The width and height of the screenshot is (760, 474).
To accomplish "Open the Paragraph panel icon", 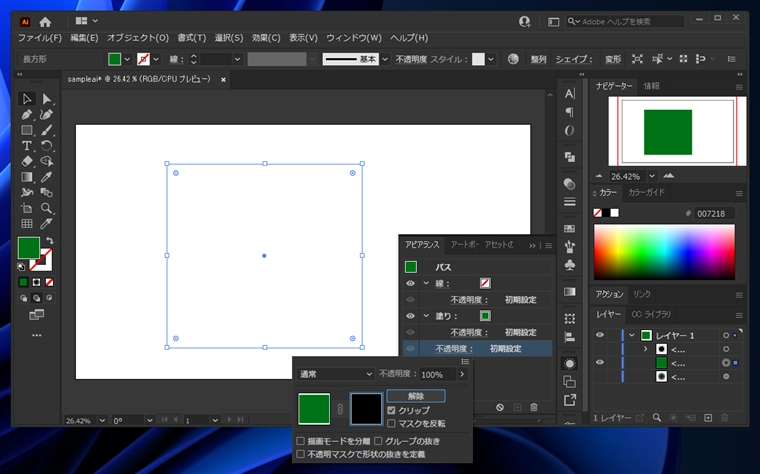I will click(570, 112).
